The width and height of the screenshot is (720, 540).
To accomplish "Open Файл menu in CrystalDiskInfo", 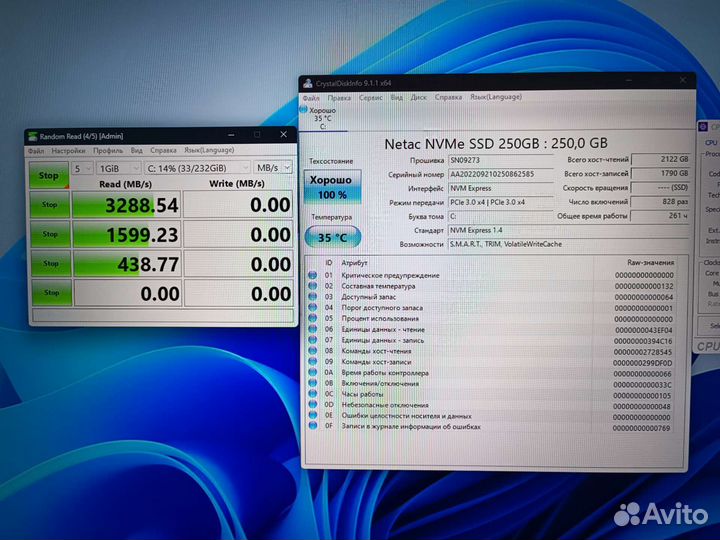I will [311, 98].
